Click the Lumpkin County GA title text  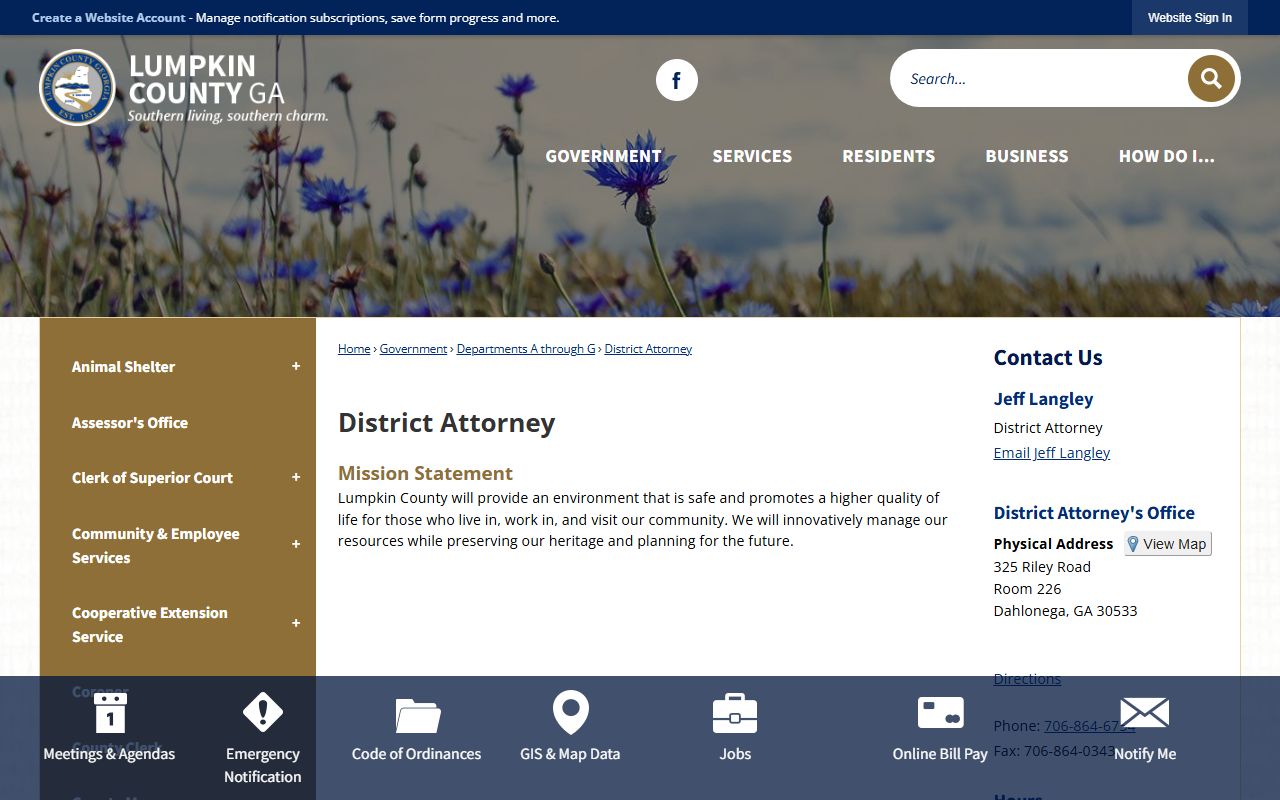207,80
